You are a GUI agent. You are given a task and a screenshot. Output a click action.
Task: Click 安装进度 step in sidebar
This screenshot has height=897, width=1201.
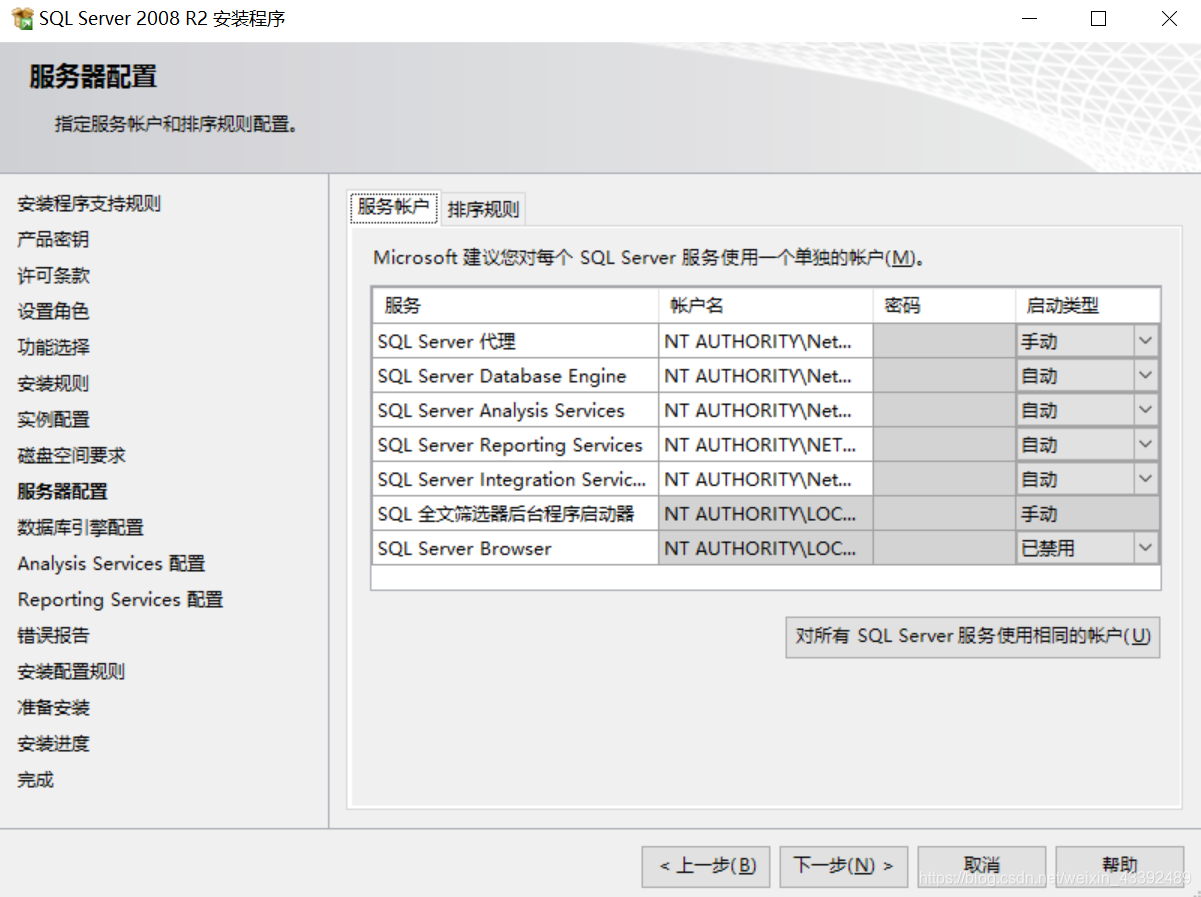click(x=53, y=744)
